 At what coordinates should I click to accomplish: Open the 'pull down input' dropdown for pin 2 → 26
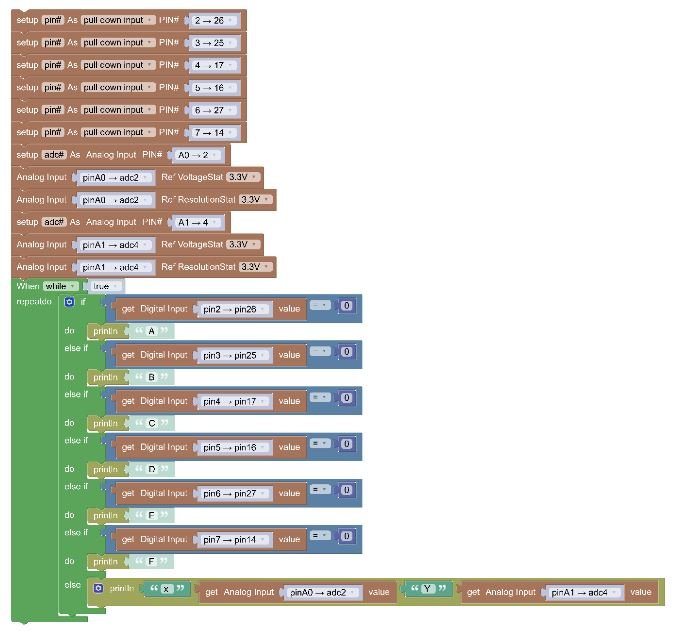[x=118, y=20]
